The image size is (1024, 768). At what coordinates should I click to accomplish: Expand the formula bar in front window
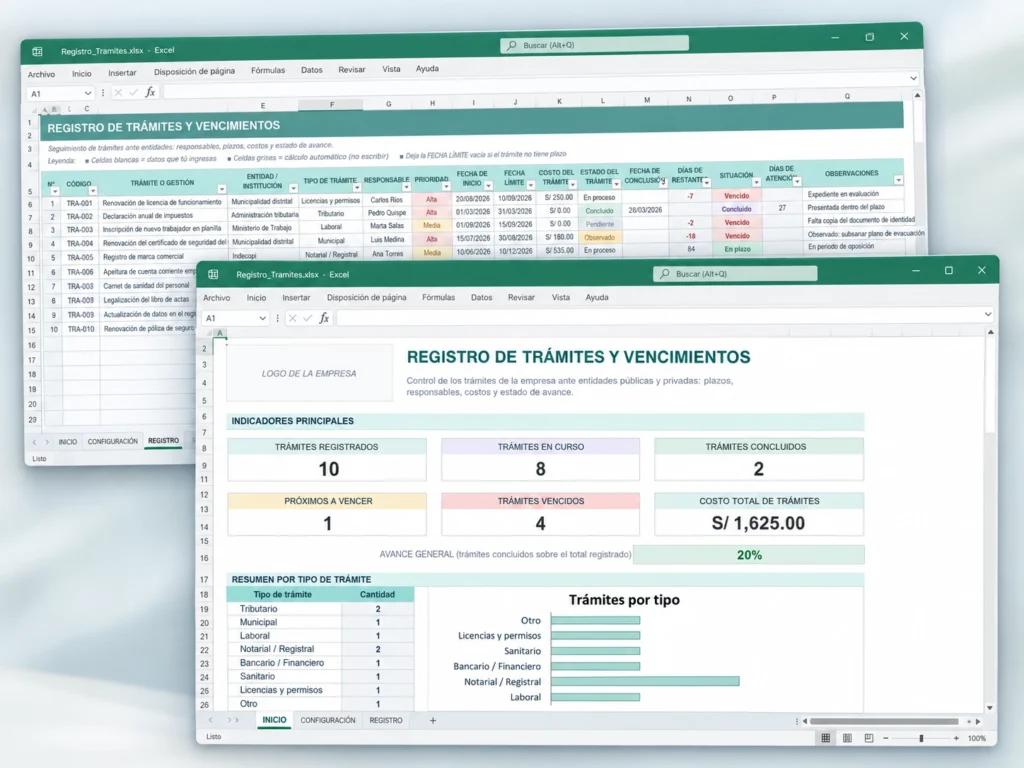tap(987, 314)
